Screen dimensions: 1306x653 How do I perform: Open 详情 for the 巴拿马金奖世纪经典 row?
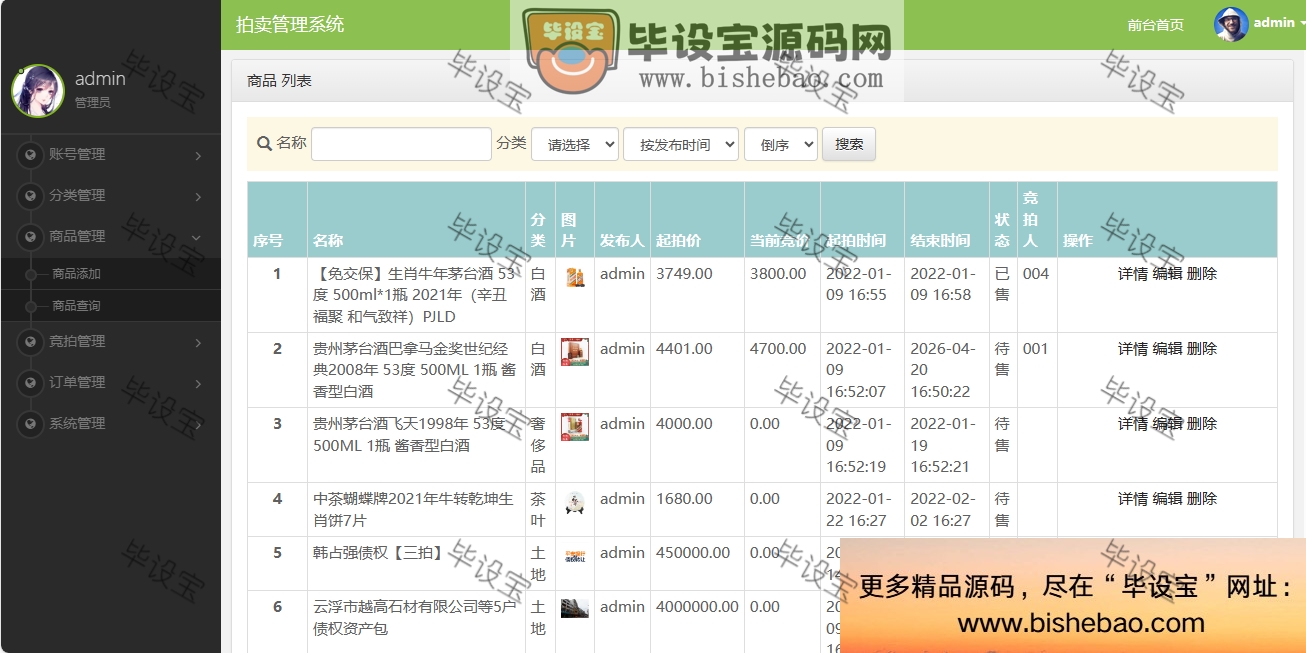tap(1133, 349)
